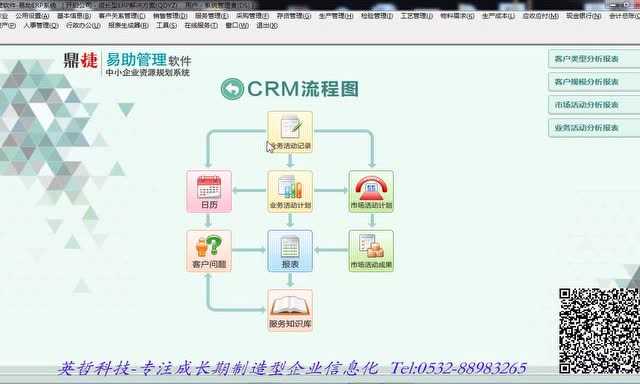
Task: Open 市场活动分析报表 report button
Action: coord(594,105)
